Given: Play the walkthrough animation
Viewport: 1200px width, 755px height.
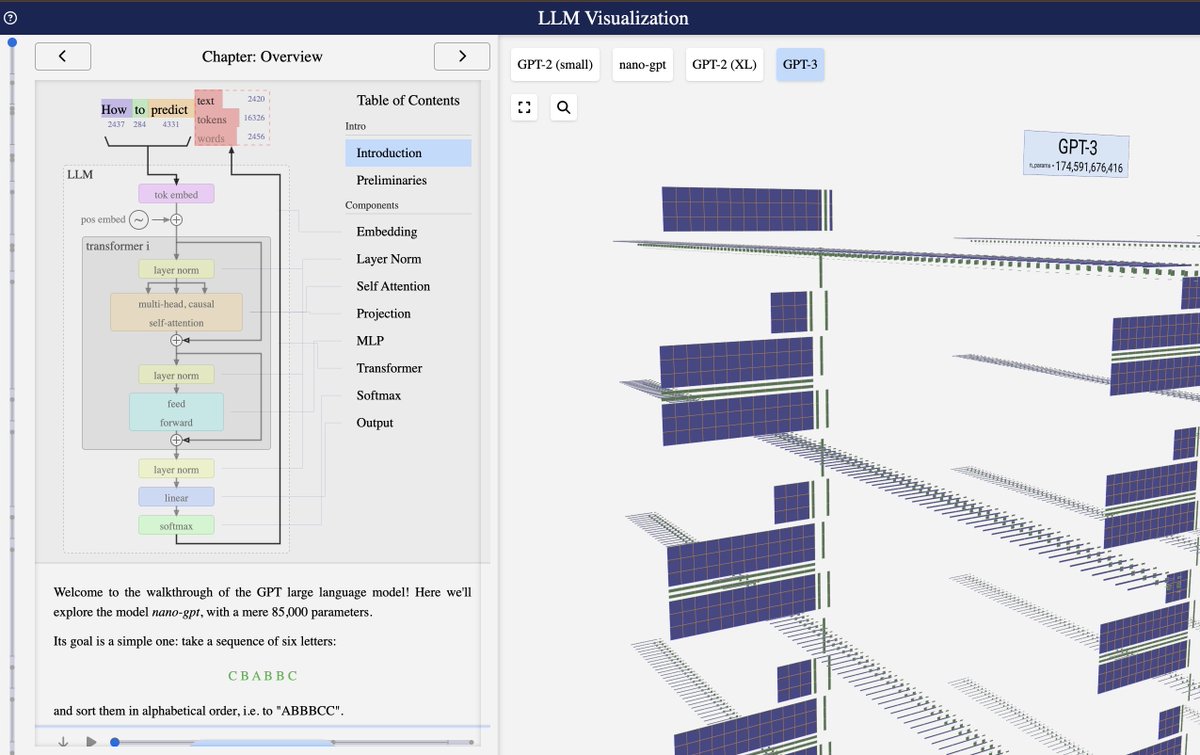Looking at the screenshot, I should (x=91, y=742).
